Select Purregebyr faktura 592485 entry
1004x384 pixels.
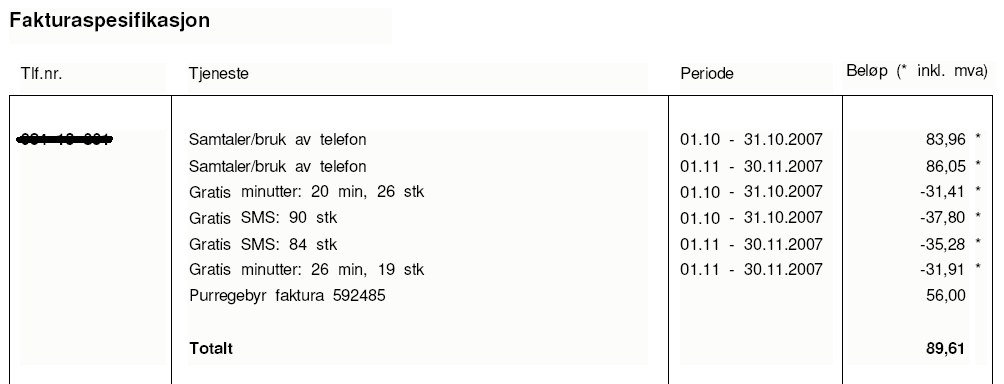[x=287, y=296]
